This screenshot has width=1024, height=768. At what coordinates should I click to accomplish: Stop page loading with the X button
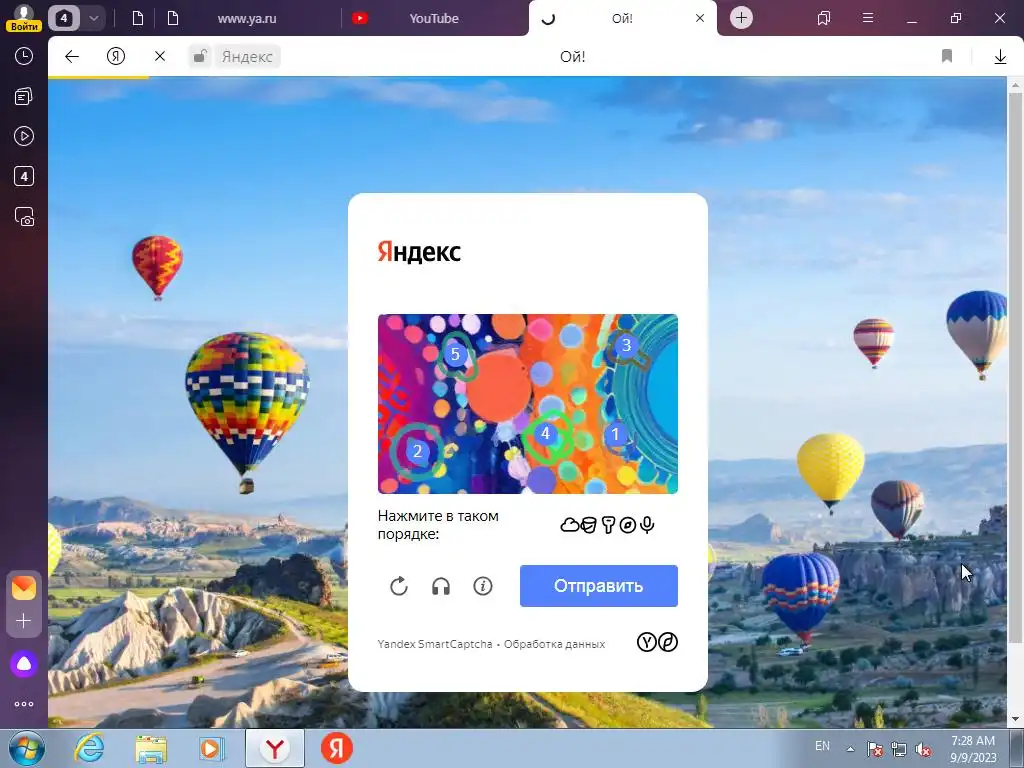(x=160, y=57)
